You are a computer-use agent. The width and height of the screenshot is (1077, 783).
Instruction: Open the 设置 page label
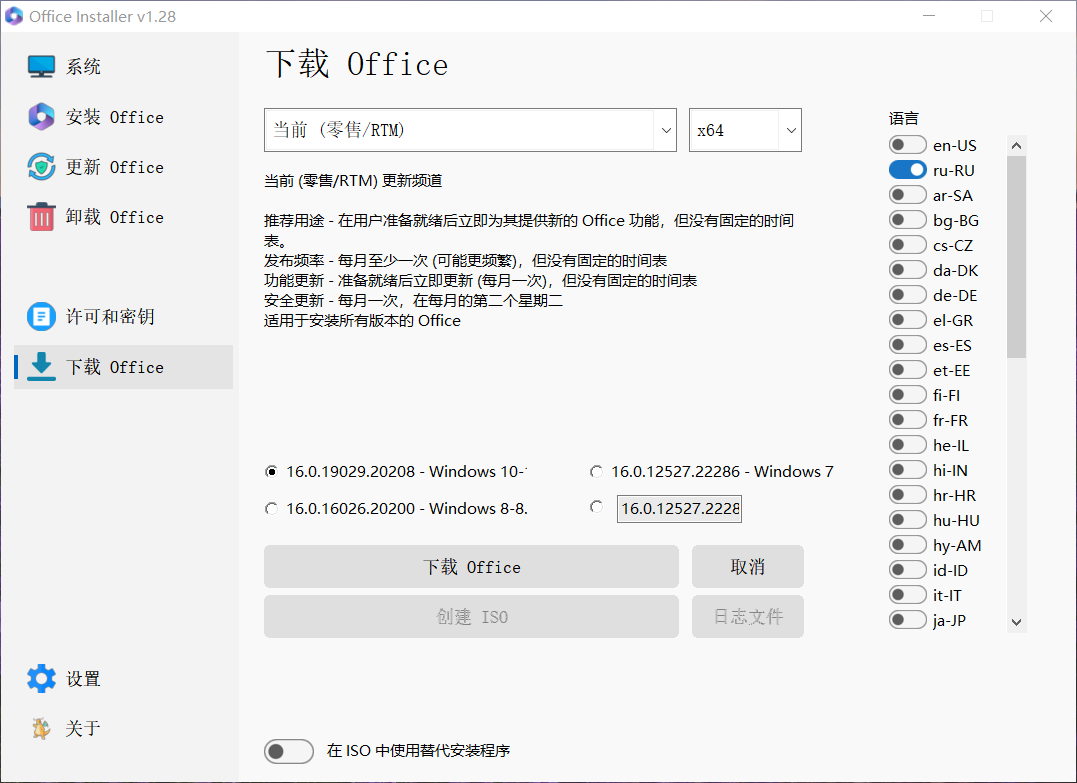[x=83, y=679]
